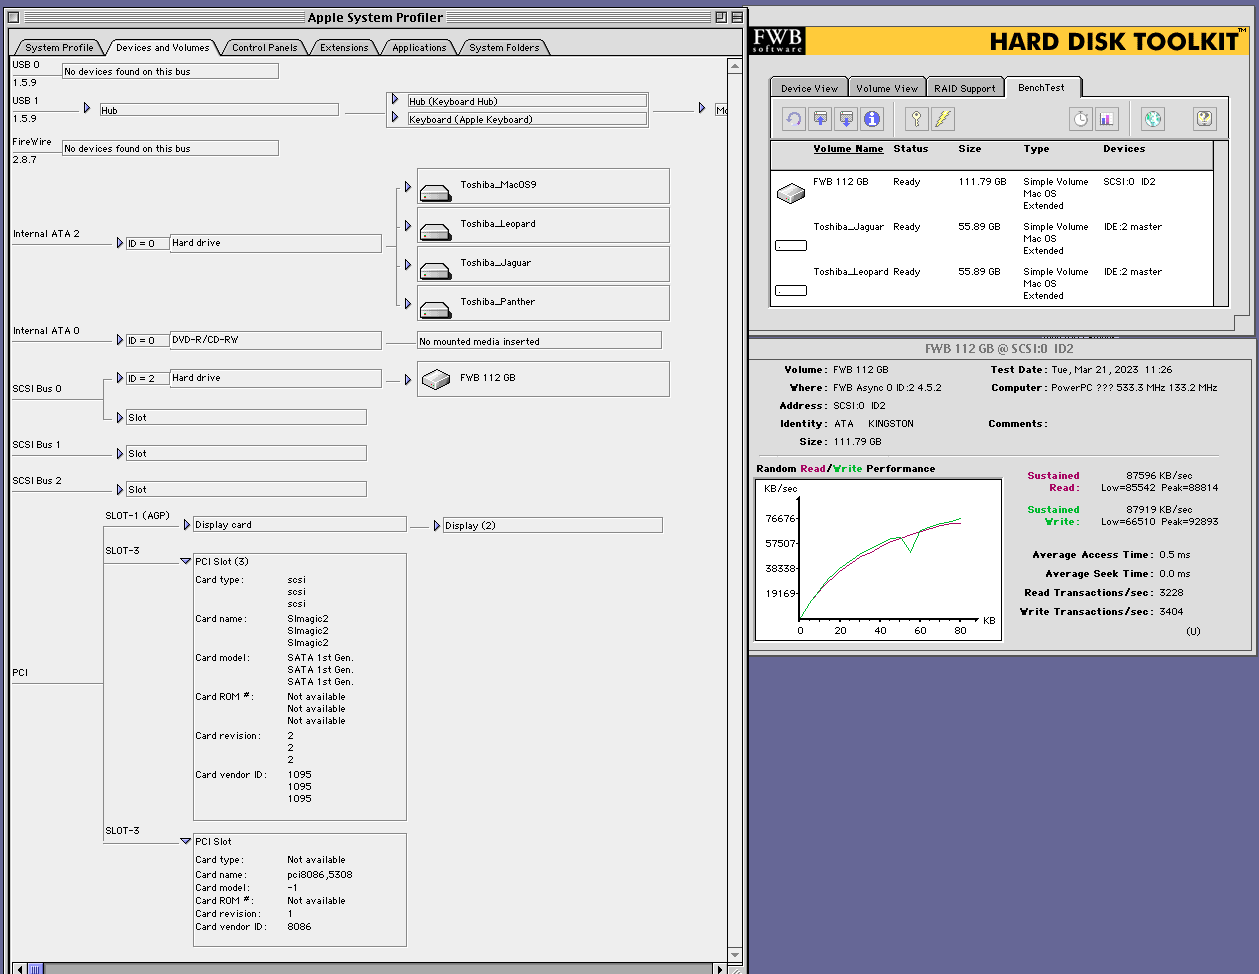Expand the Display card disclosure triangle
This screenshot has width=1259, height=974.
[x=187, y=524]
